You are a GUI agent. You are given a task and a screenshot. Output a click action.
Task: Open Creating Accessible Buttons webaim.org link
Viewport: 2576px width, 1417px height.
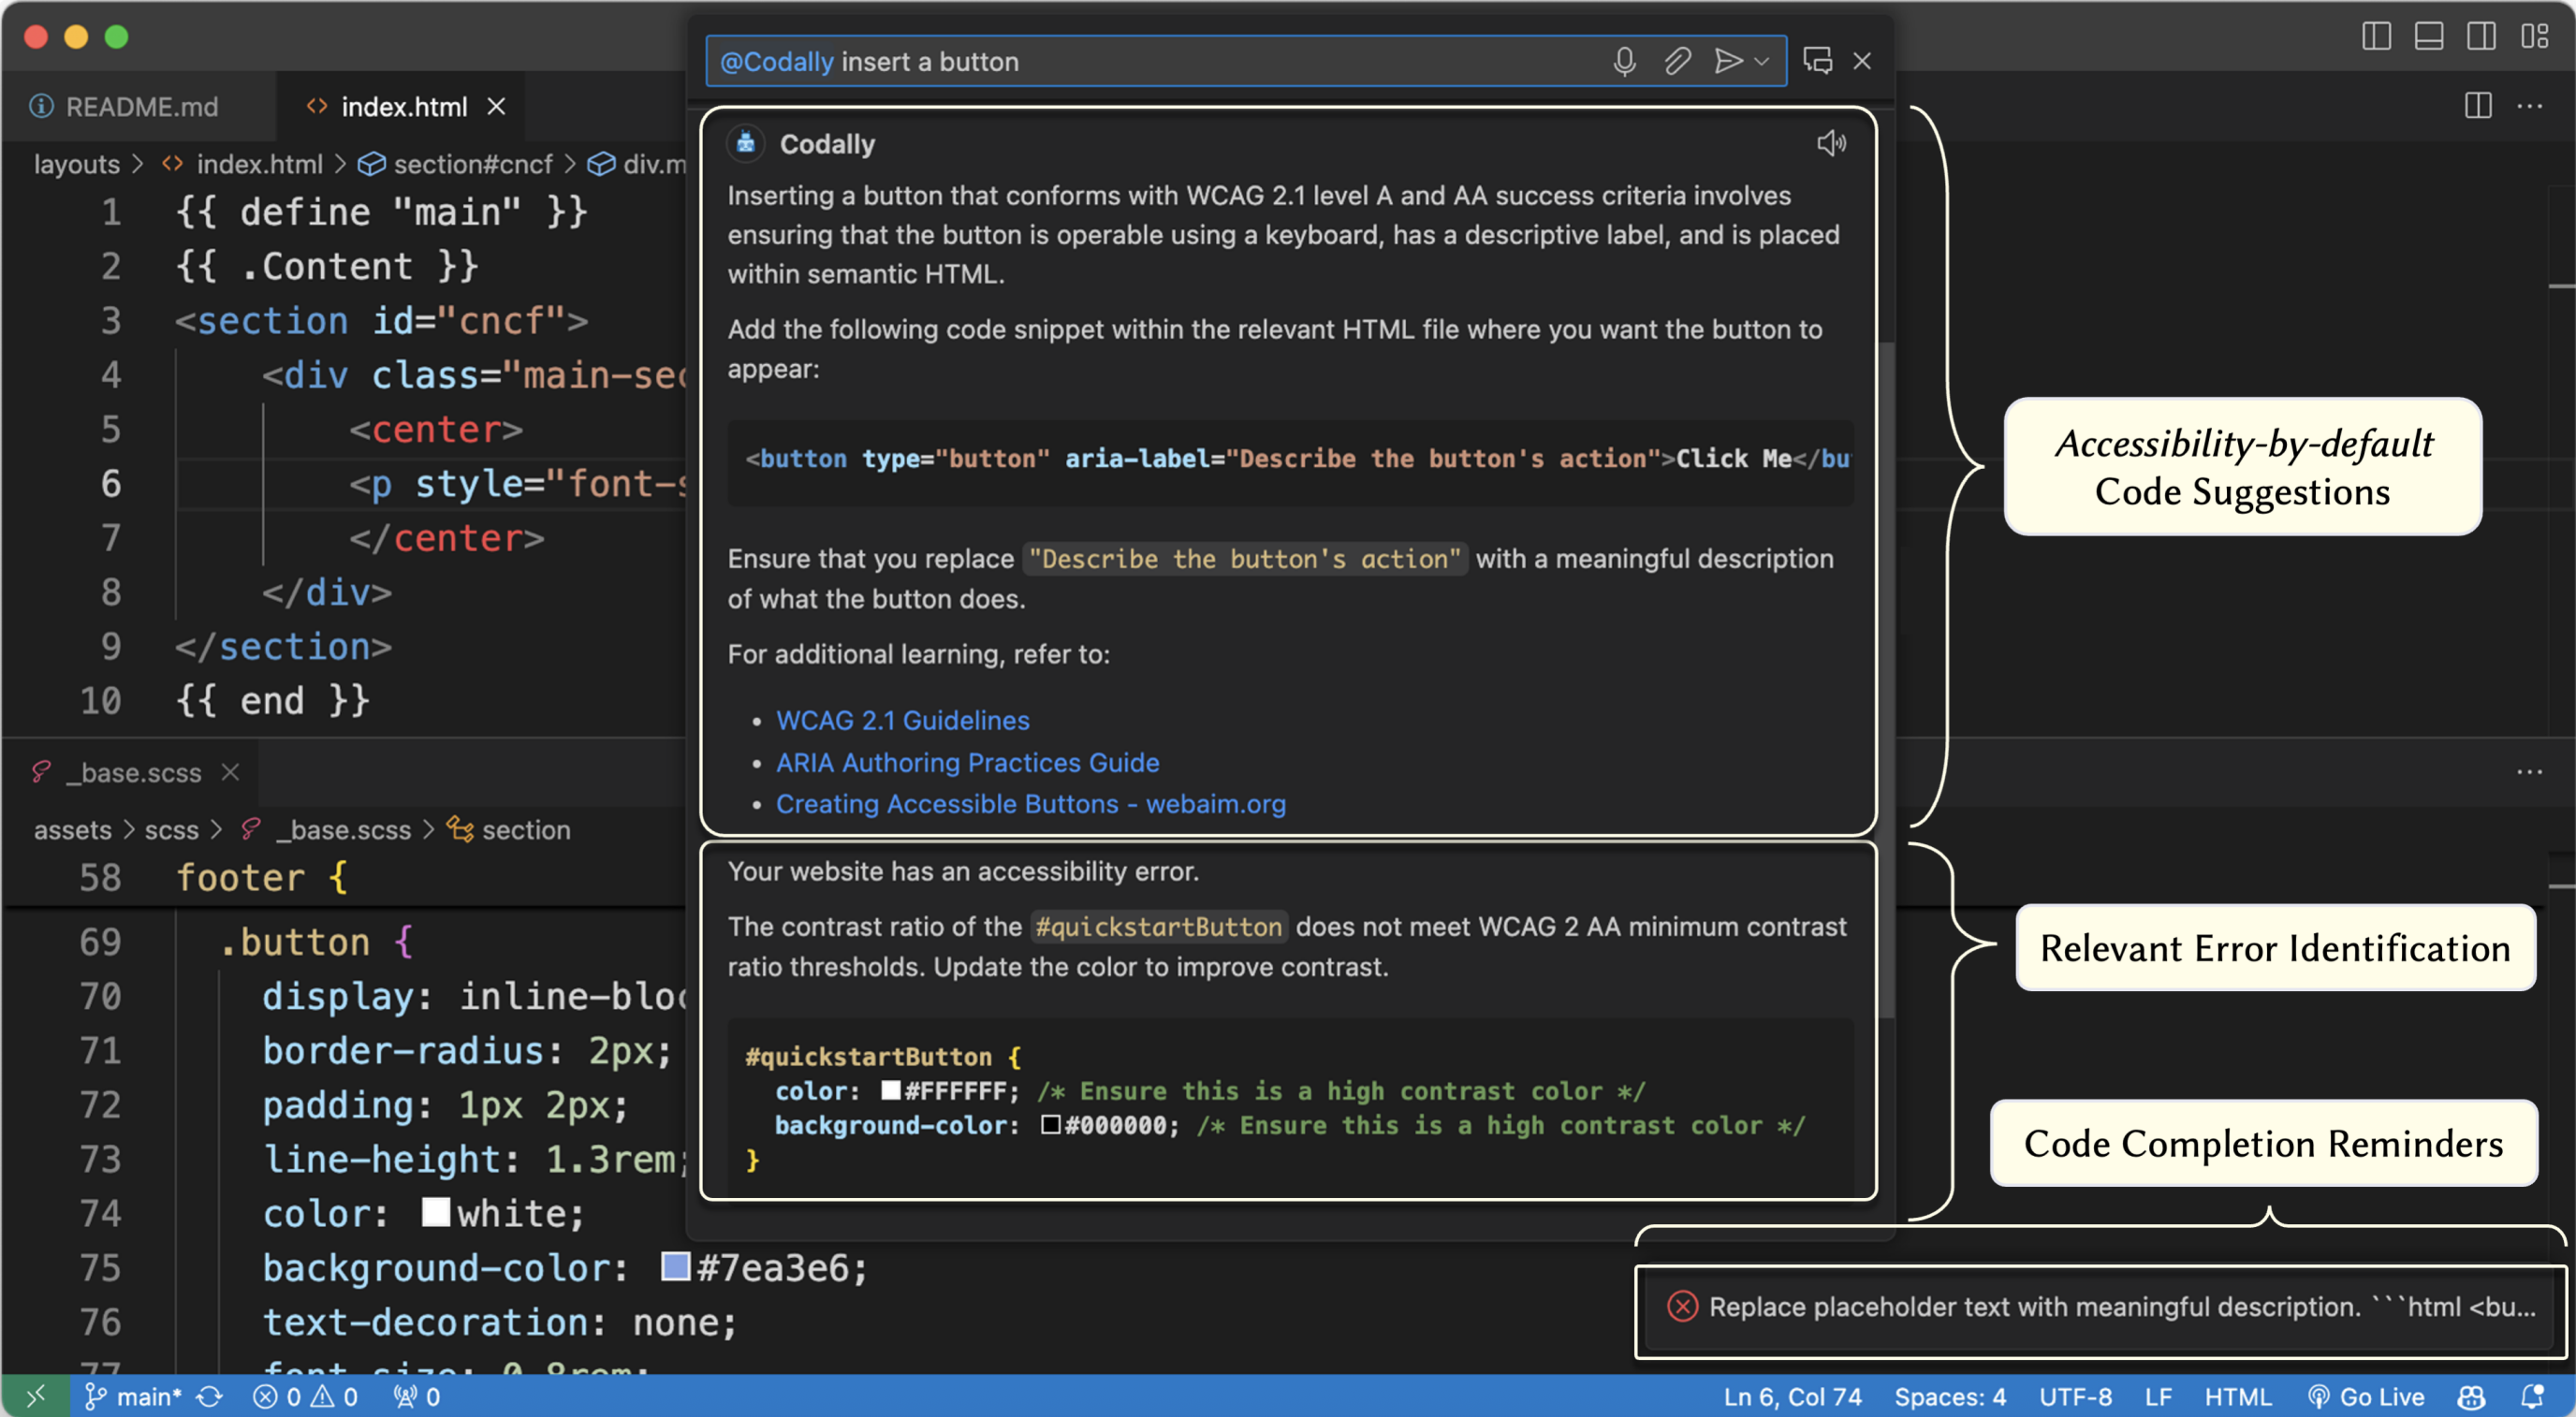pos(1030,804)
